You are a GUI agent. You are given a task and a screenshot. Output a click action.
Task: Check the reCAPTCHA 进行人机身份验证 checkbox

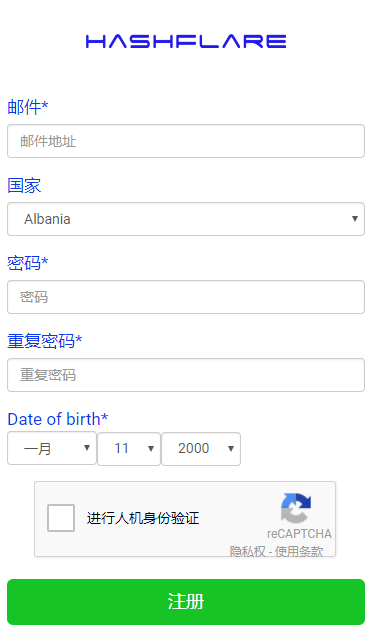[x=61, y=518]
